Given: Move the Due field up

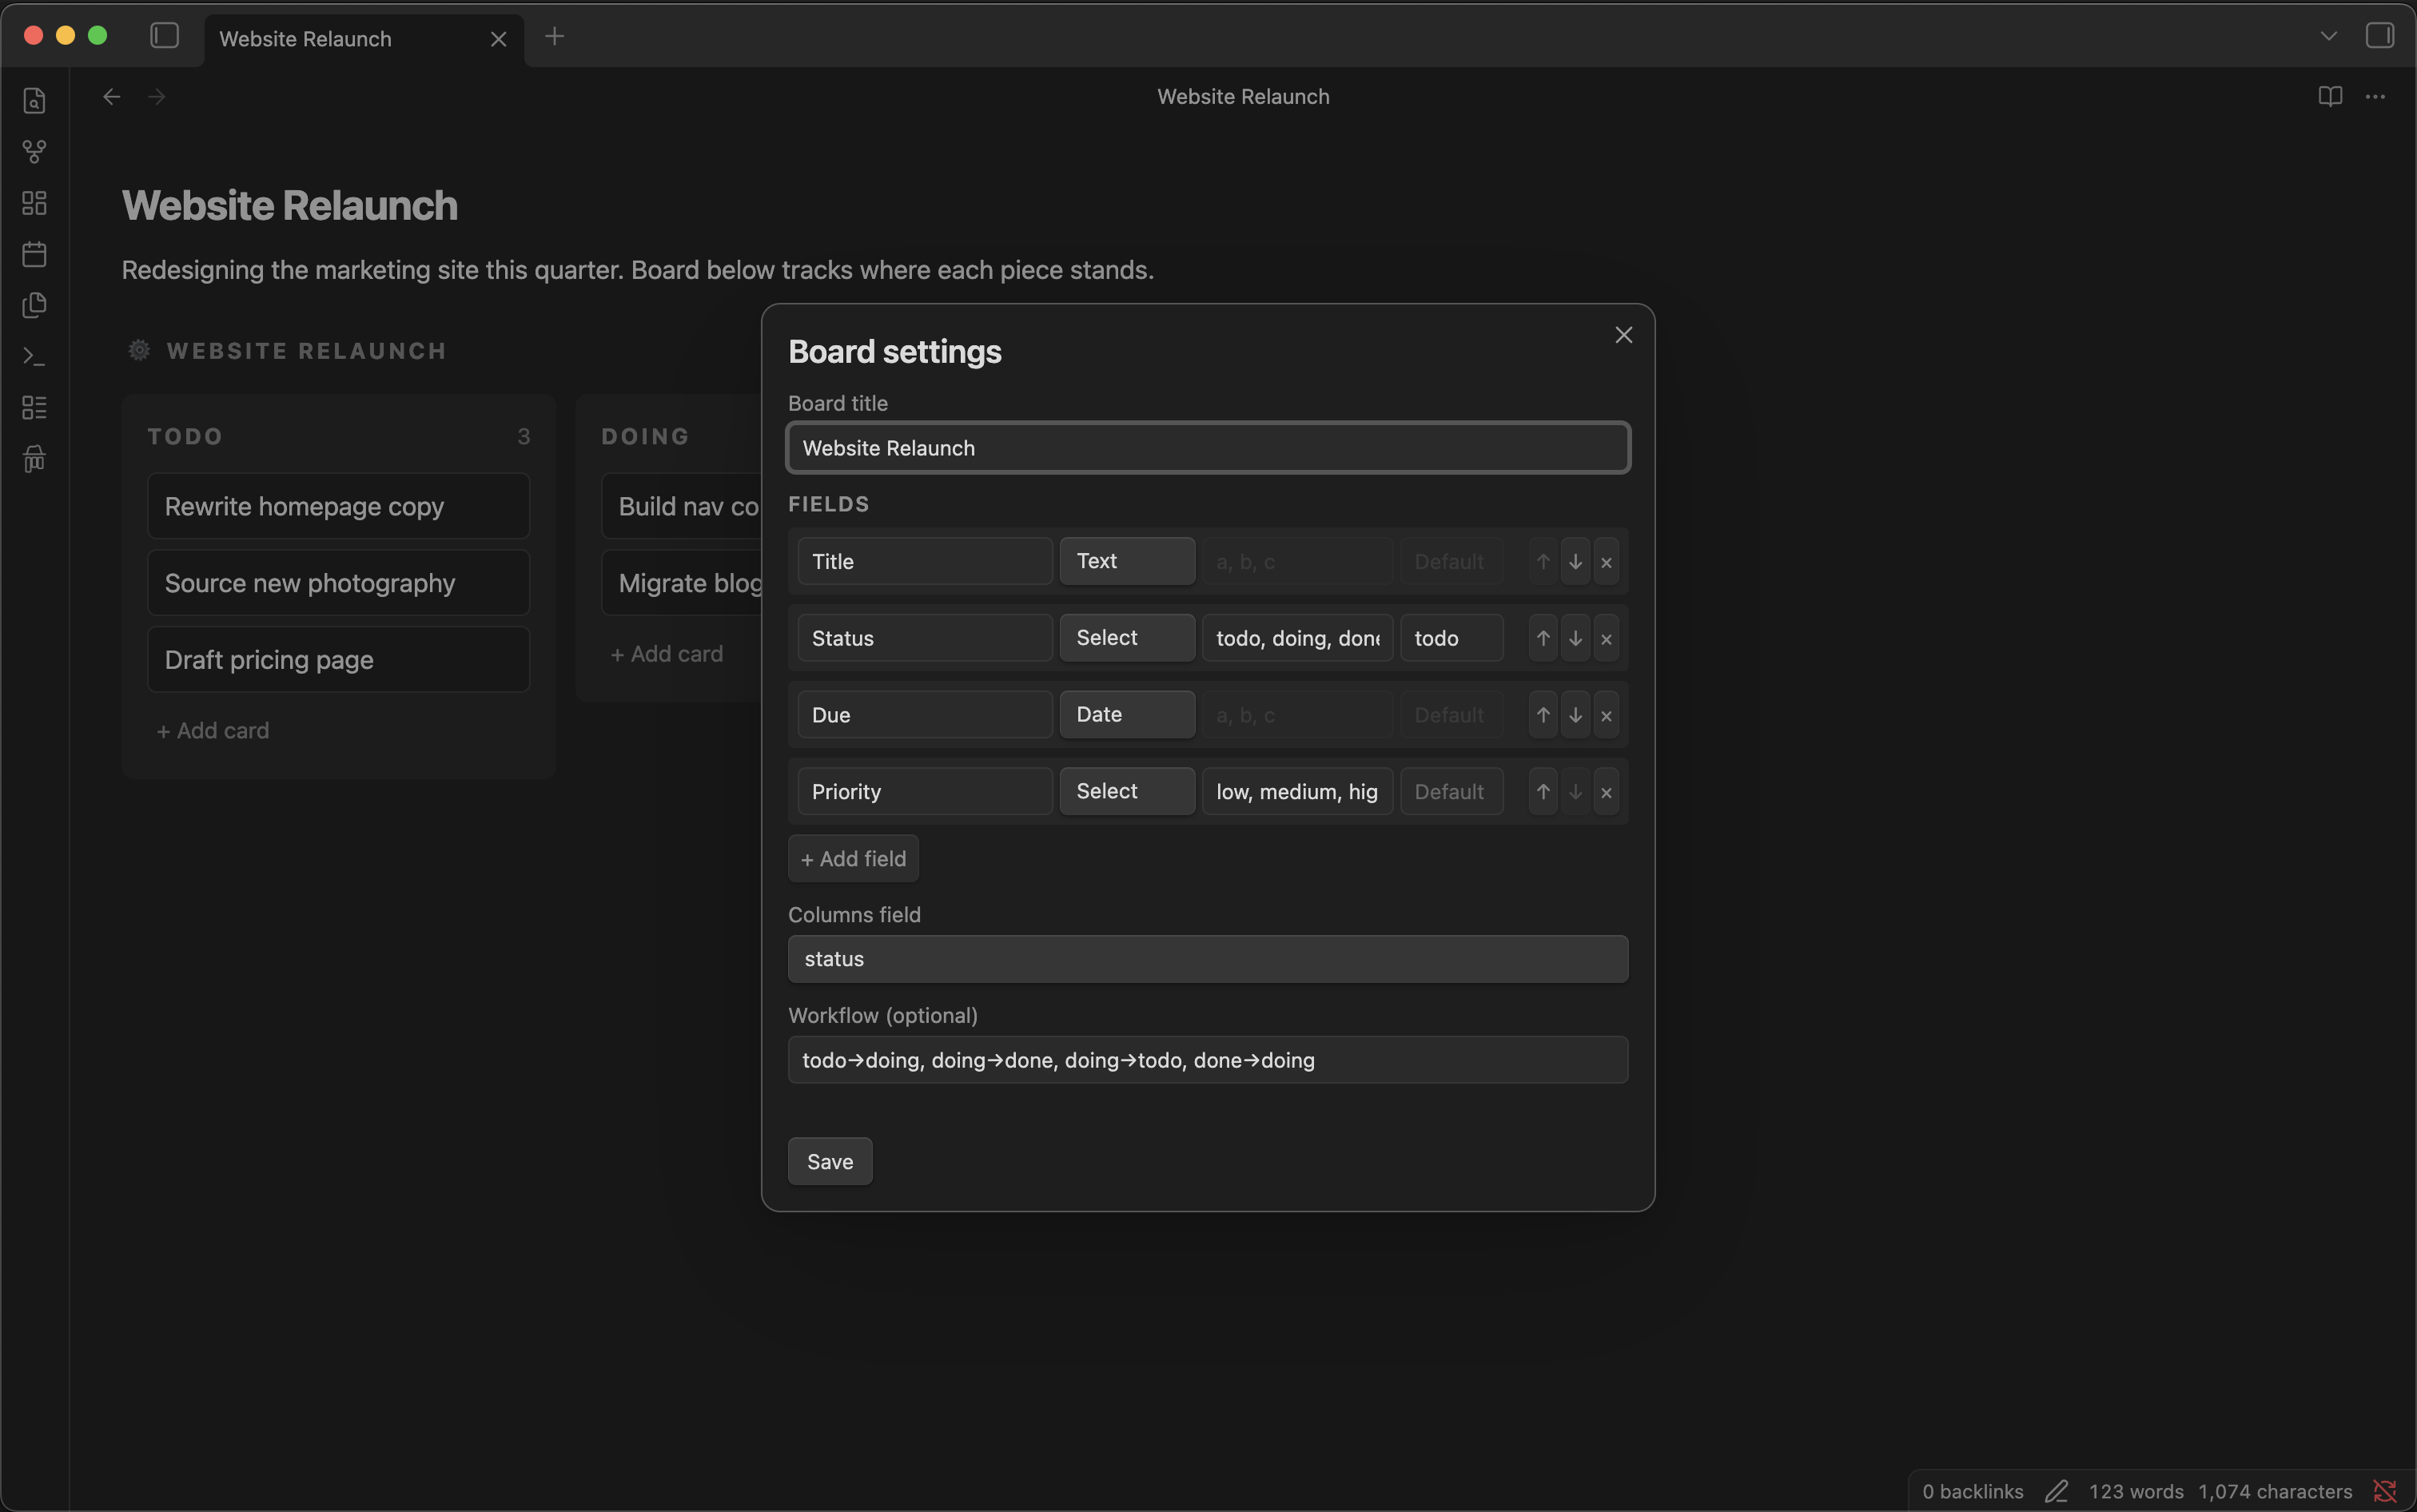Looking at the screenshot, I should 1543,715.
